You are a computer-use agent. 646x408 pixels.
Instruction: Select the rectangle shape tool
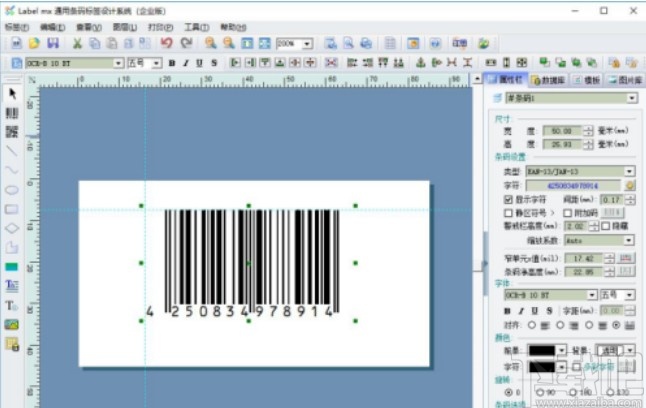click(12, 209)
